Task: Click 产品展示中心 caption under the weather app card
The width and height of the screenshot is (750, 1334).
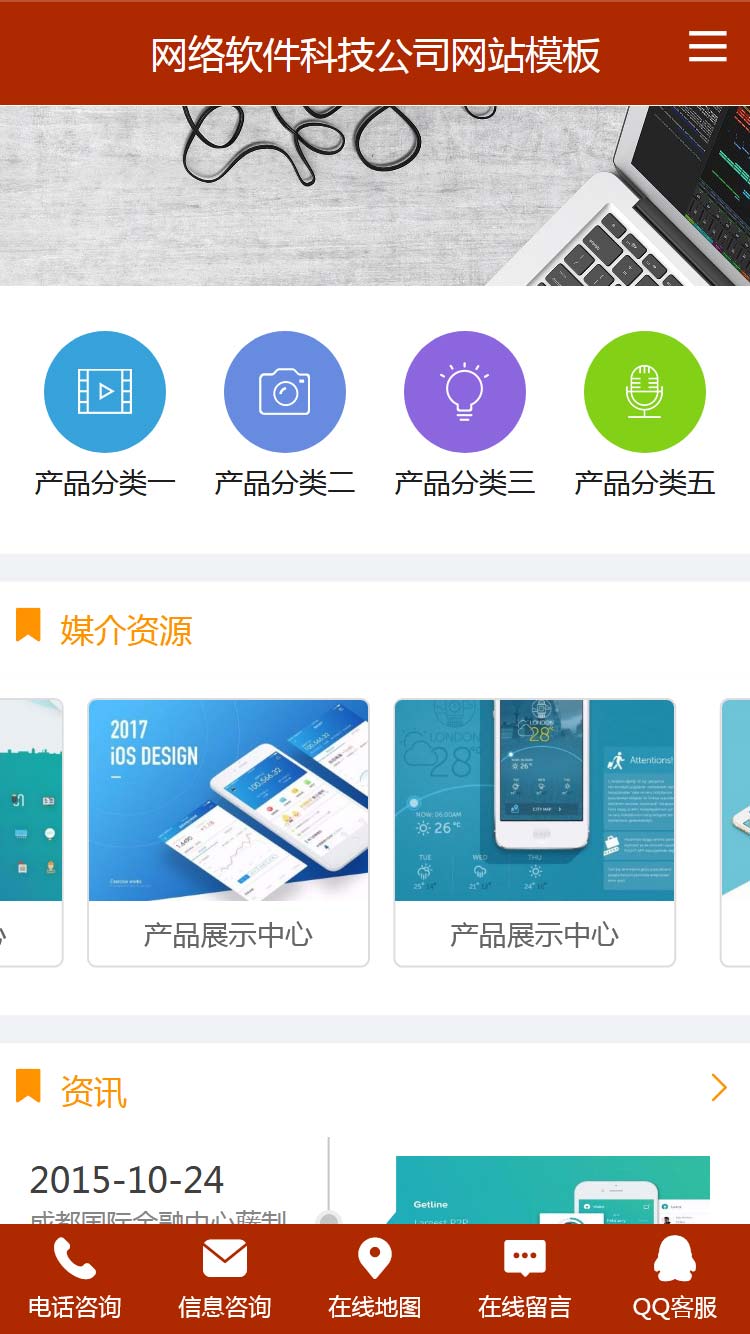Action: click(x=535, y=935)
